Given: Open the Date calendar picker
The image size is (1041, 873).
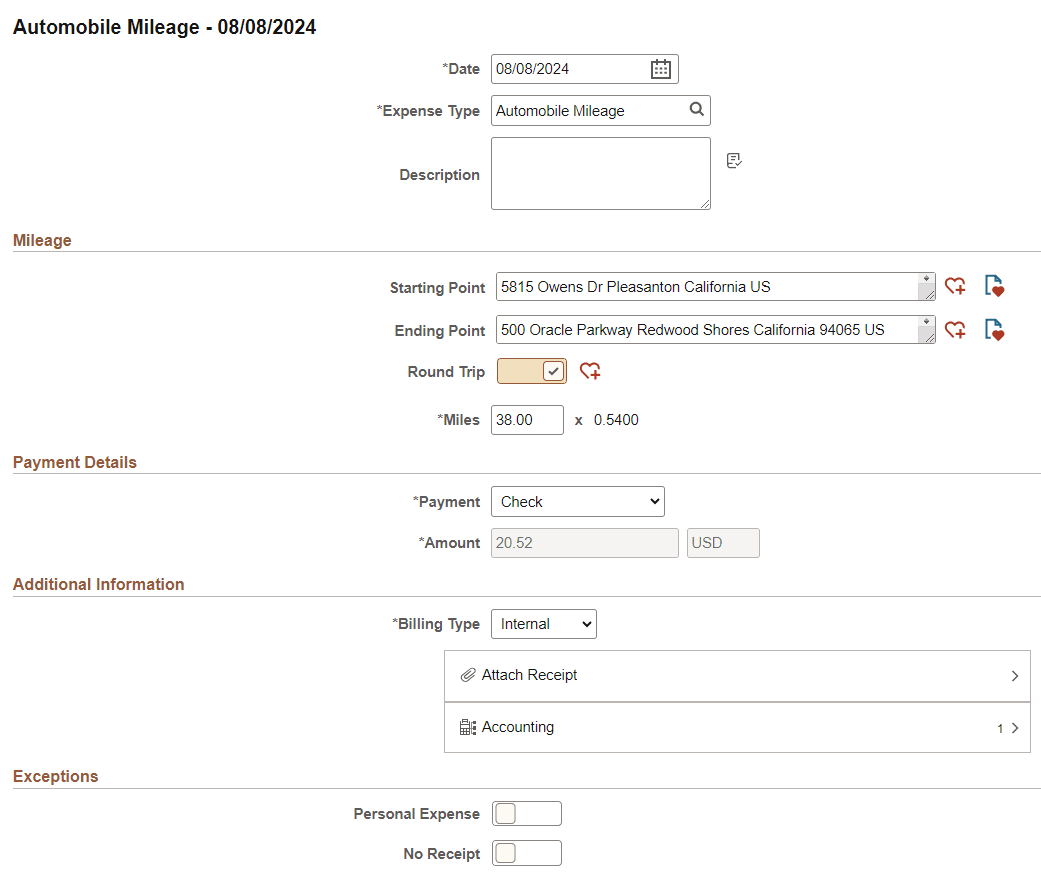Looking at the screenshot, I should pos(660,68).
